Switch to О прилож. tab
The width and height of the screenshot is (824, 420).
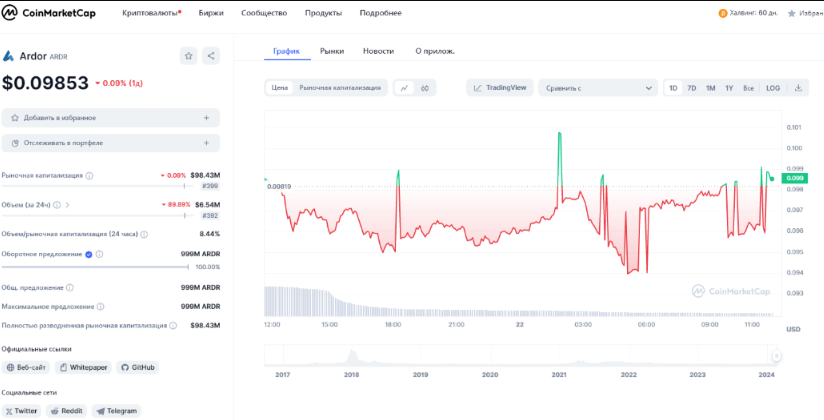pos(435,51)
